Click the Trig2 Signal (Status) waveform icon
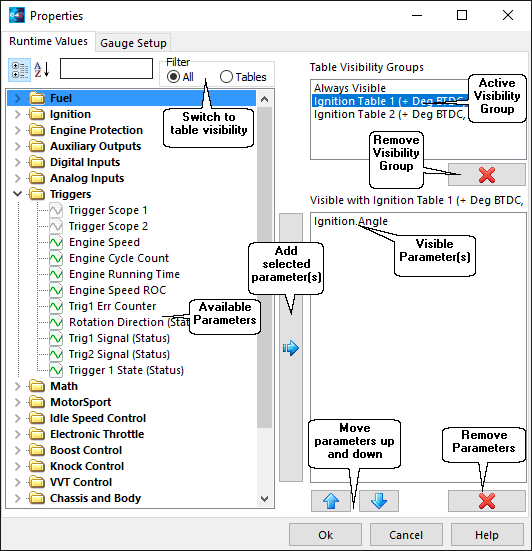 56,354
